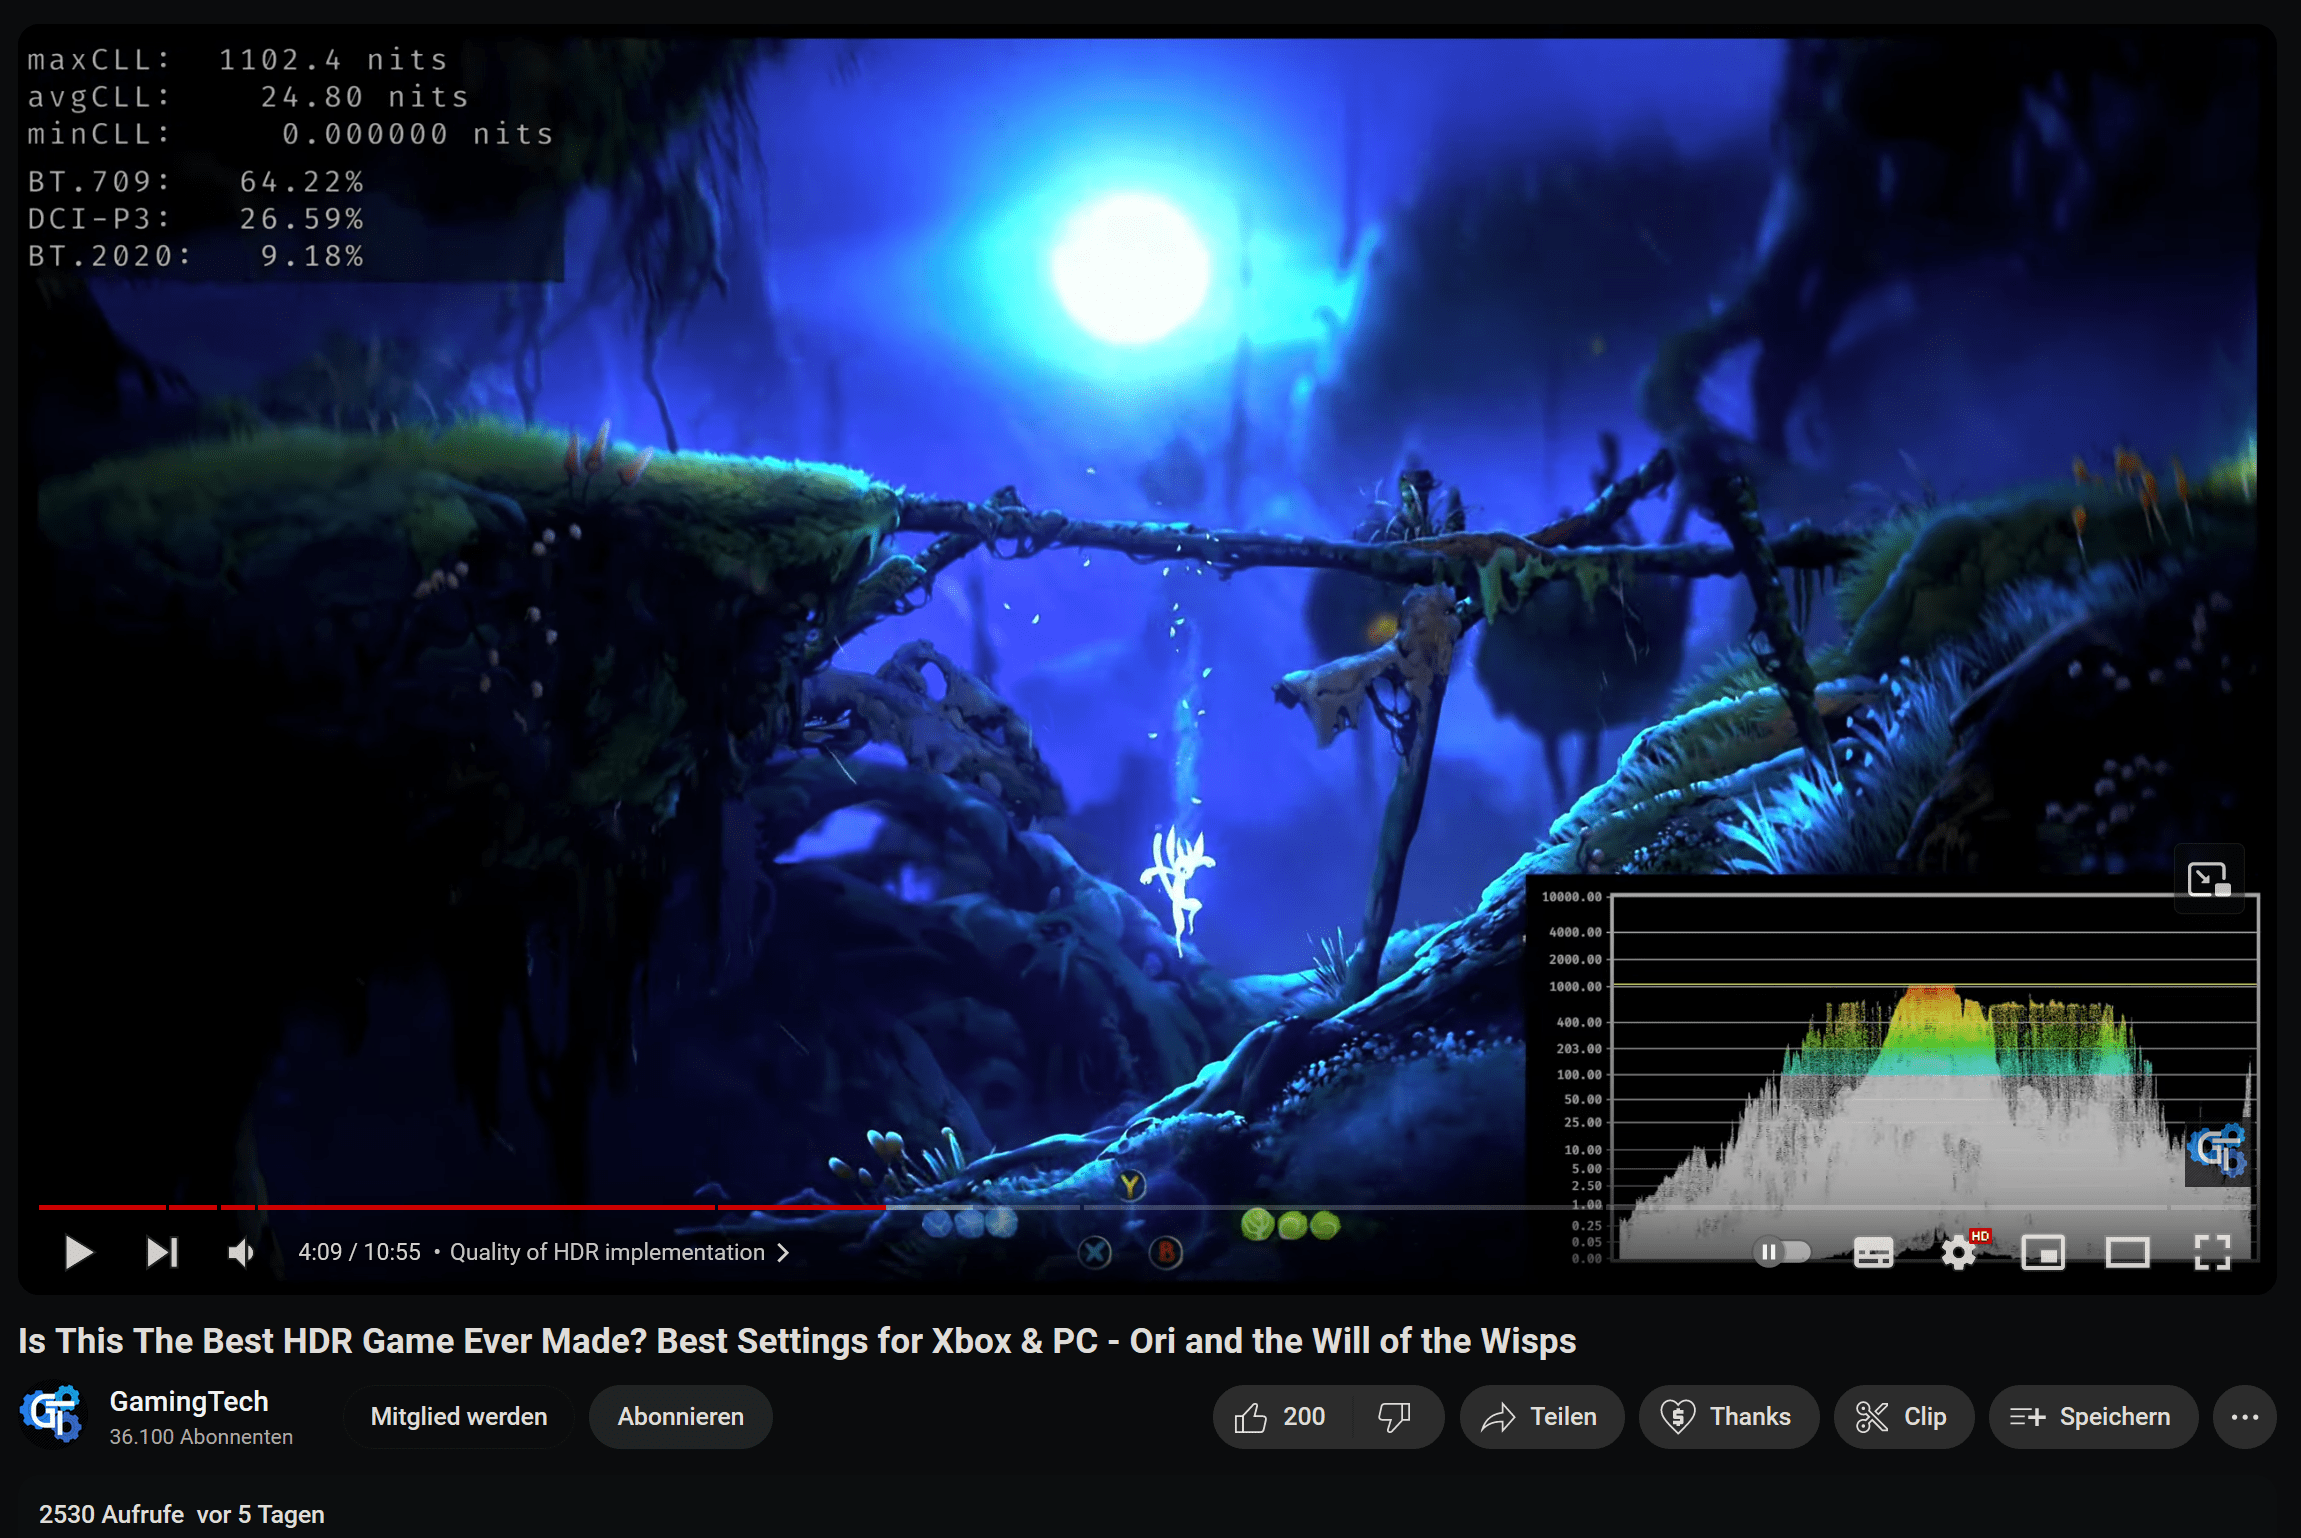The height and width of the screenshot is (1538, 2301).
Task: Skip to the next video
Action: [x=162, y=1252]
